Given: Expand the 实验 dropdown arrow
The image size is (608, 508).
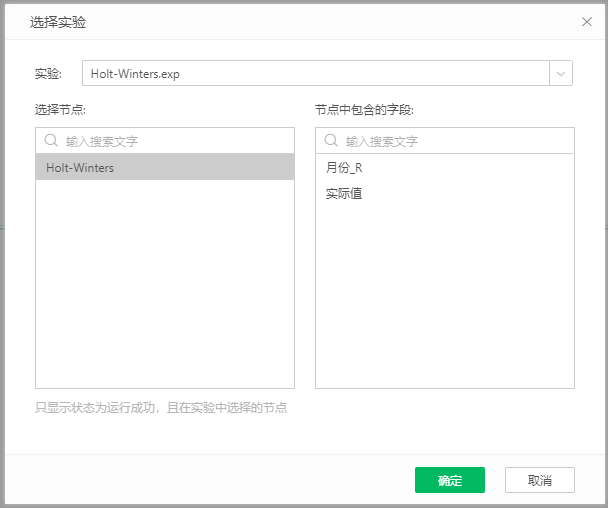Looking at the screenshot, I should click(x=561, y=74).
